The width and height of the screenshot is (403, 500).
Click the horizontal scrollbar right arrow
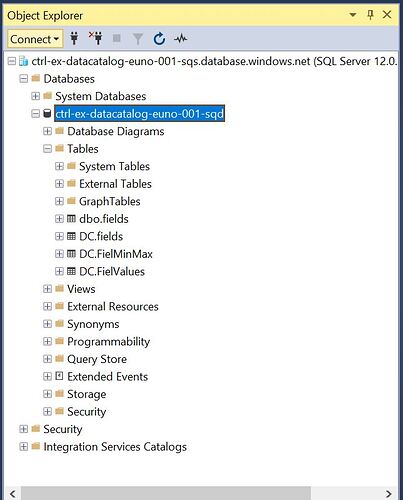(x=388, y=493)
